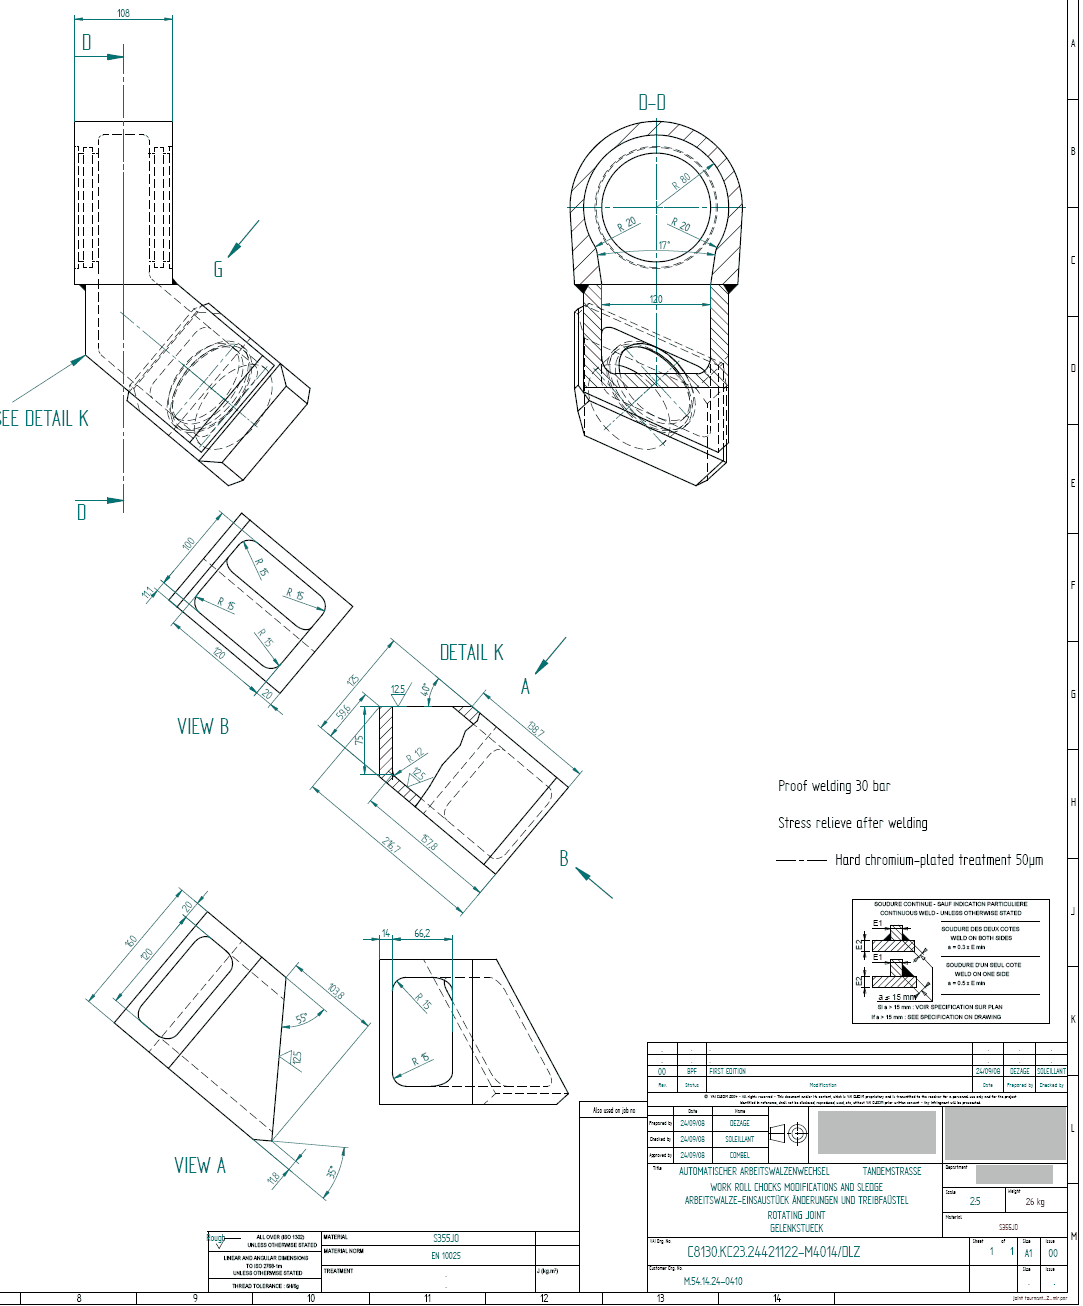The height and width of the screenshot is (1306, 1083).
Task: Click the 26 kg weight field
Action: 1034,1202
